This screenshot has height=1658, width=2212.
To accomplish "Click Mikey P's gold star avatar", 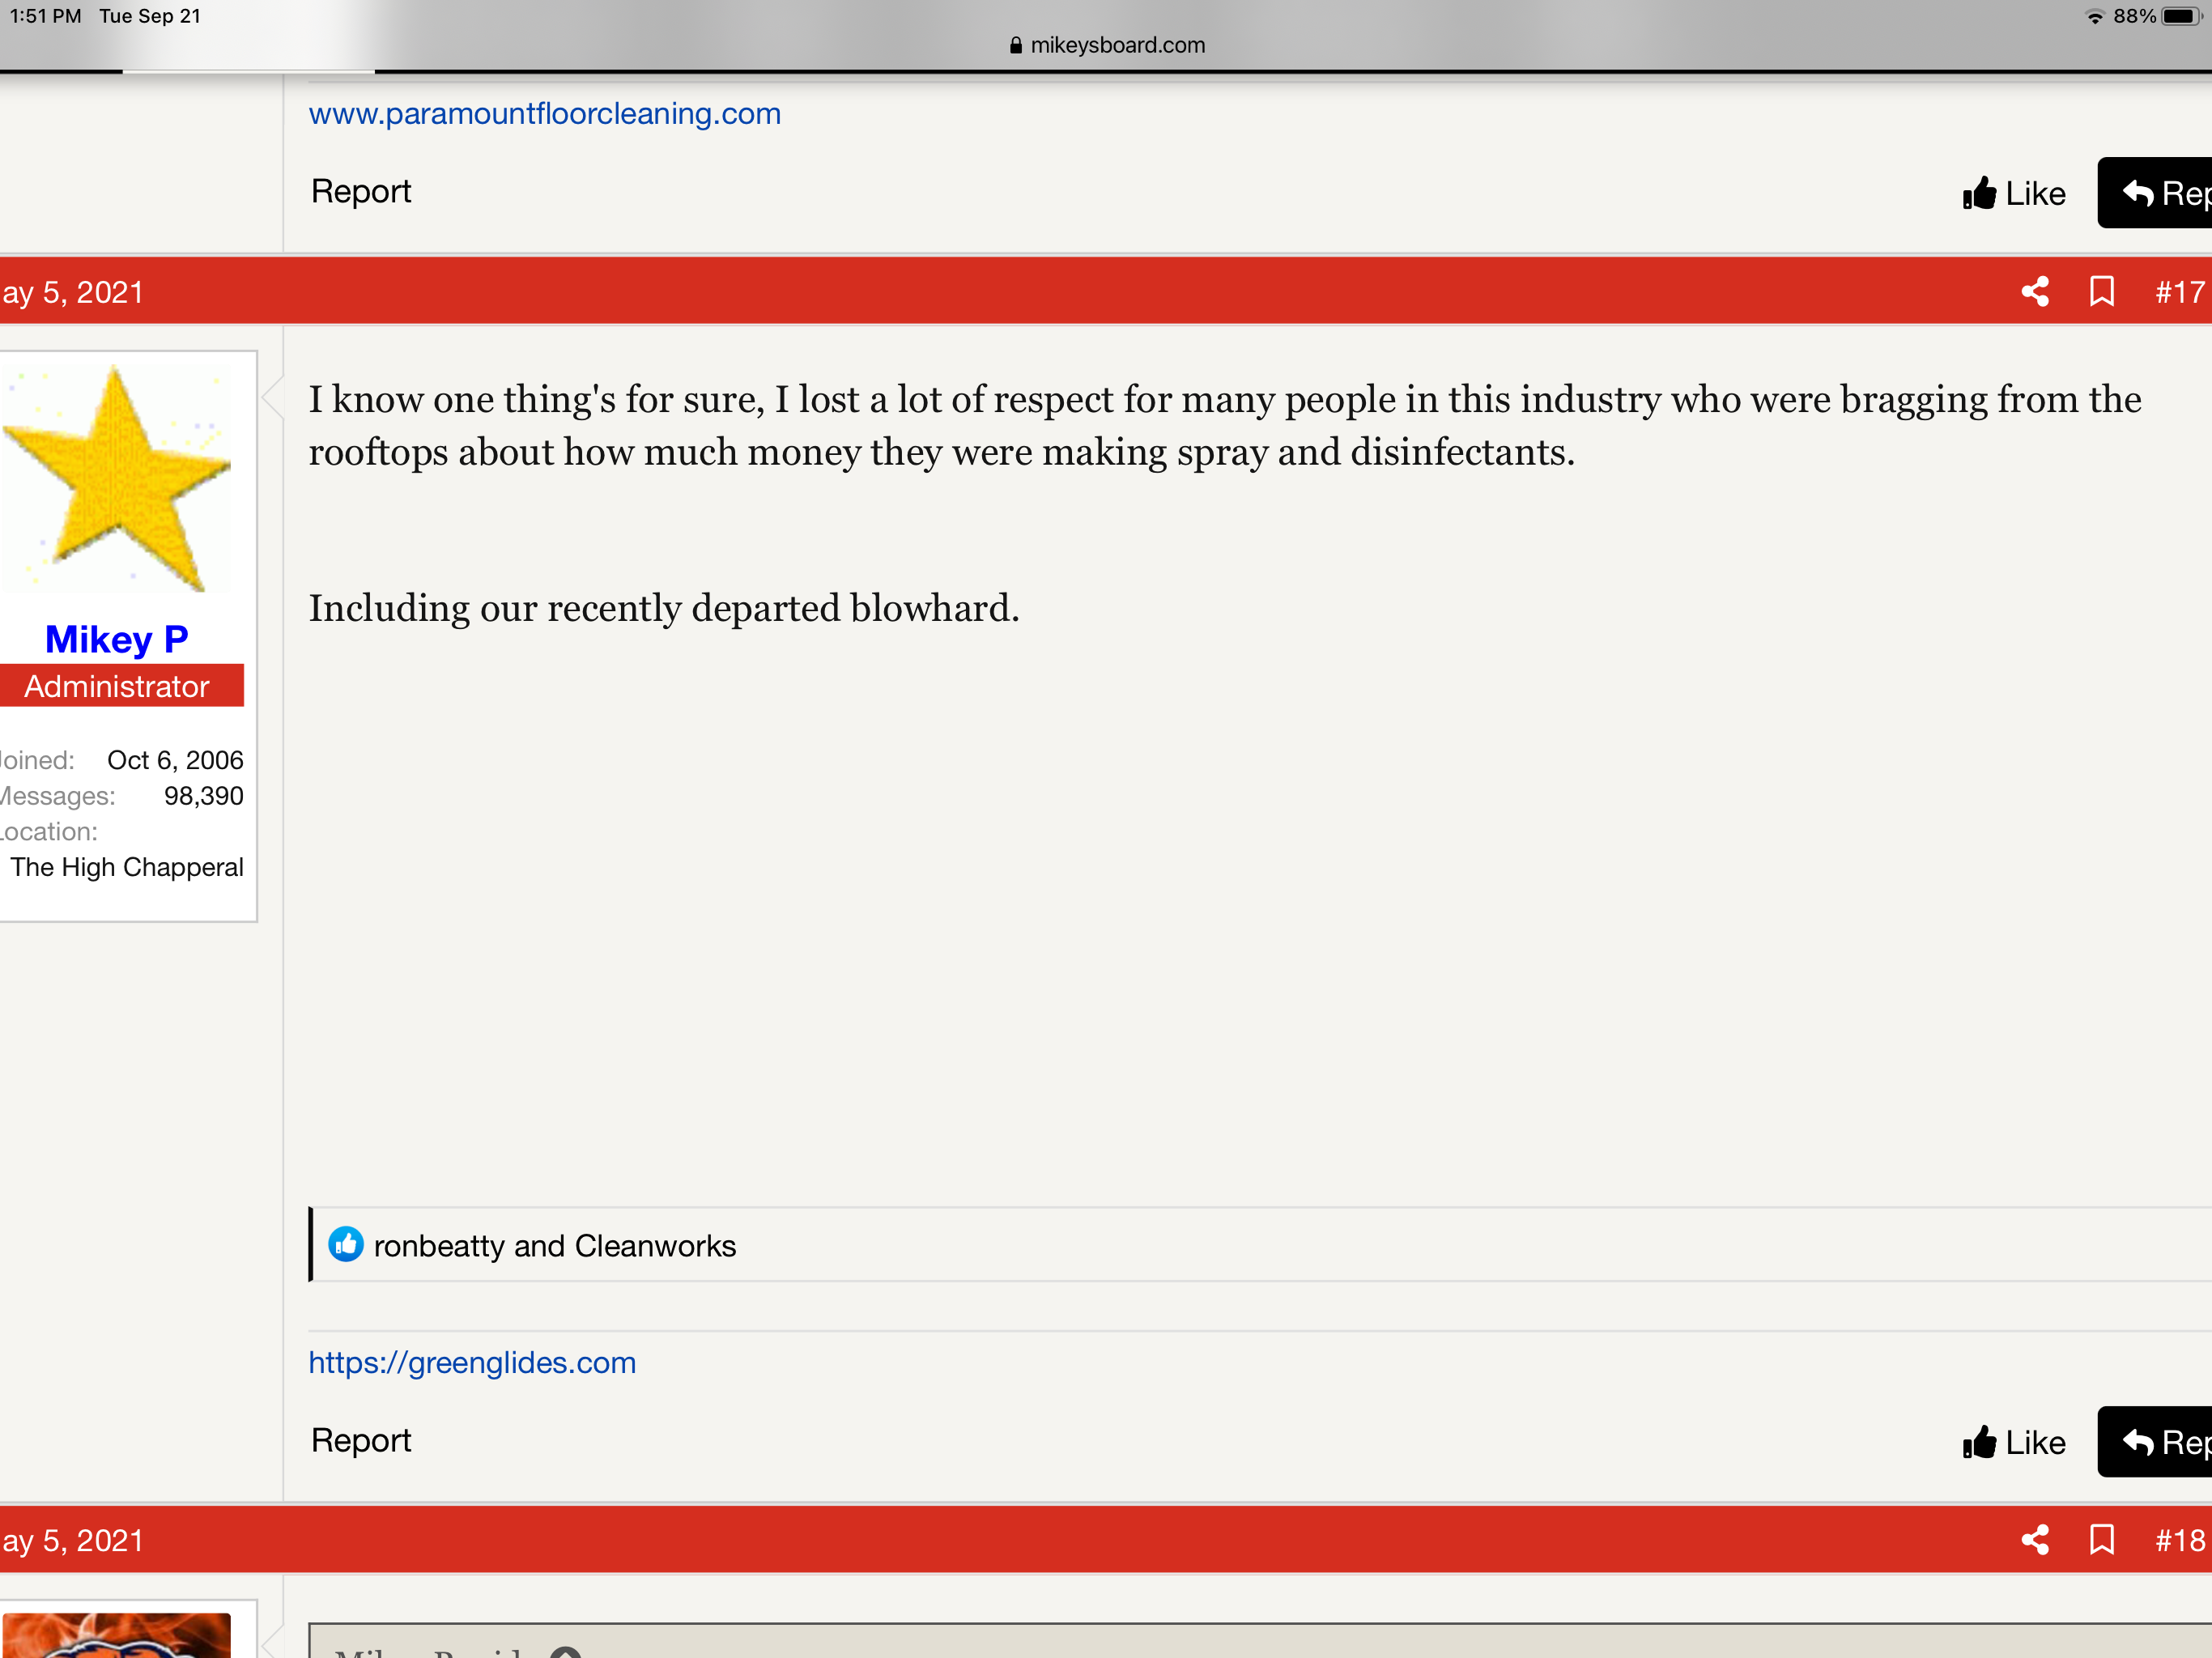I will 117,478.
